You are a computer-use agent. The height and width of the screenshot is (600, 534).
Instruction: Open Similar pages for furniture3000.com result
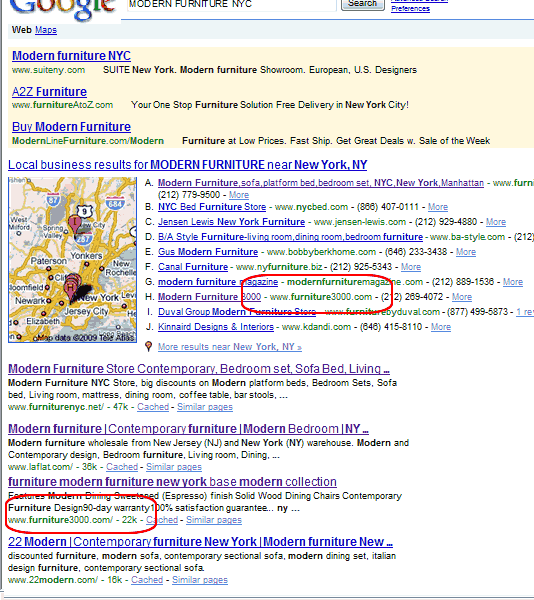(x=214, y=520)
